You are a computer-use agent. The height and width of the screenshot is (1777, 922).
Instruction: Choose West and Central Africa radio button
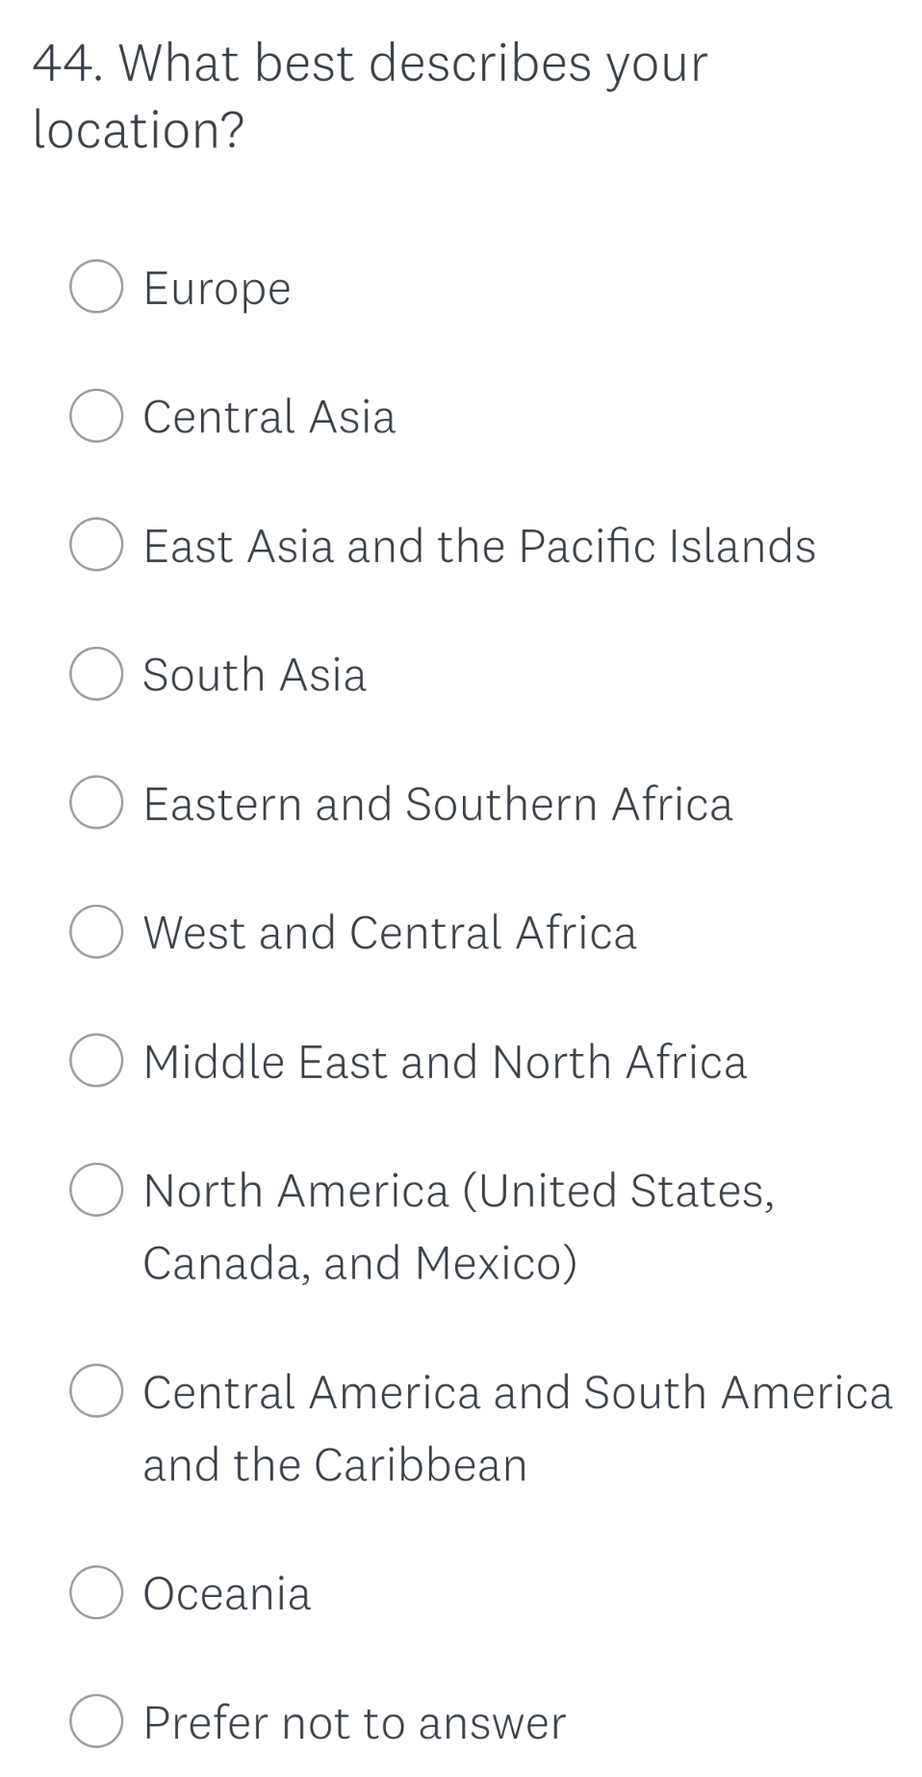97,932
